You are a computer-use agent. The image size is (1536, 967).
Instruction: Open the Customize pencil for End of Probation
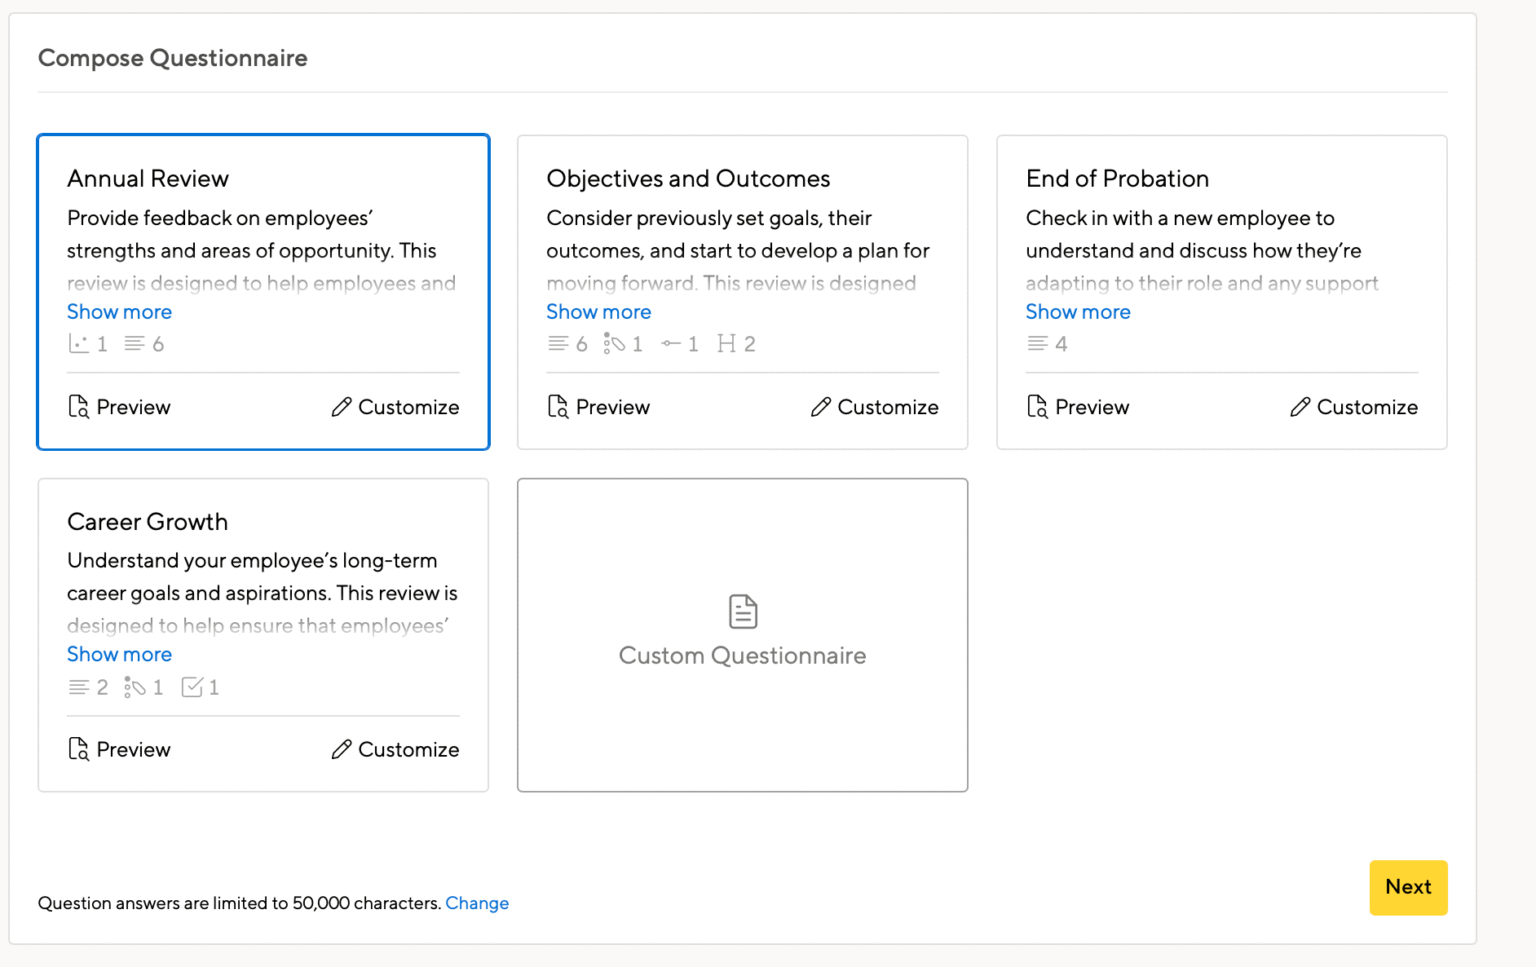coord(1353,407)
